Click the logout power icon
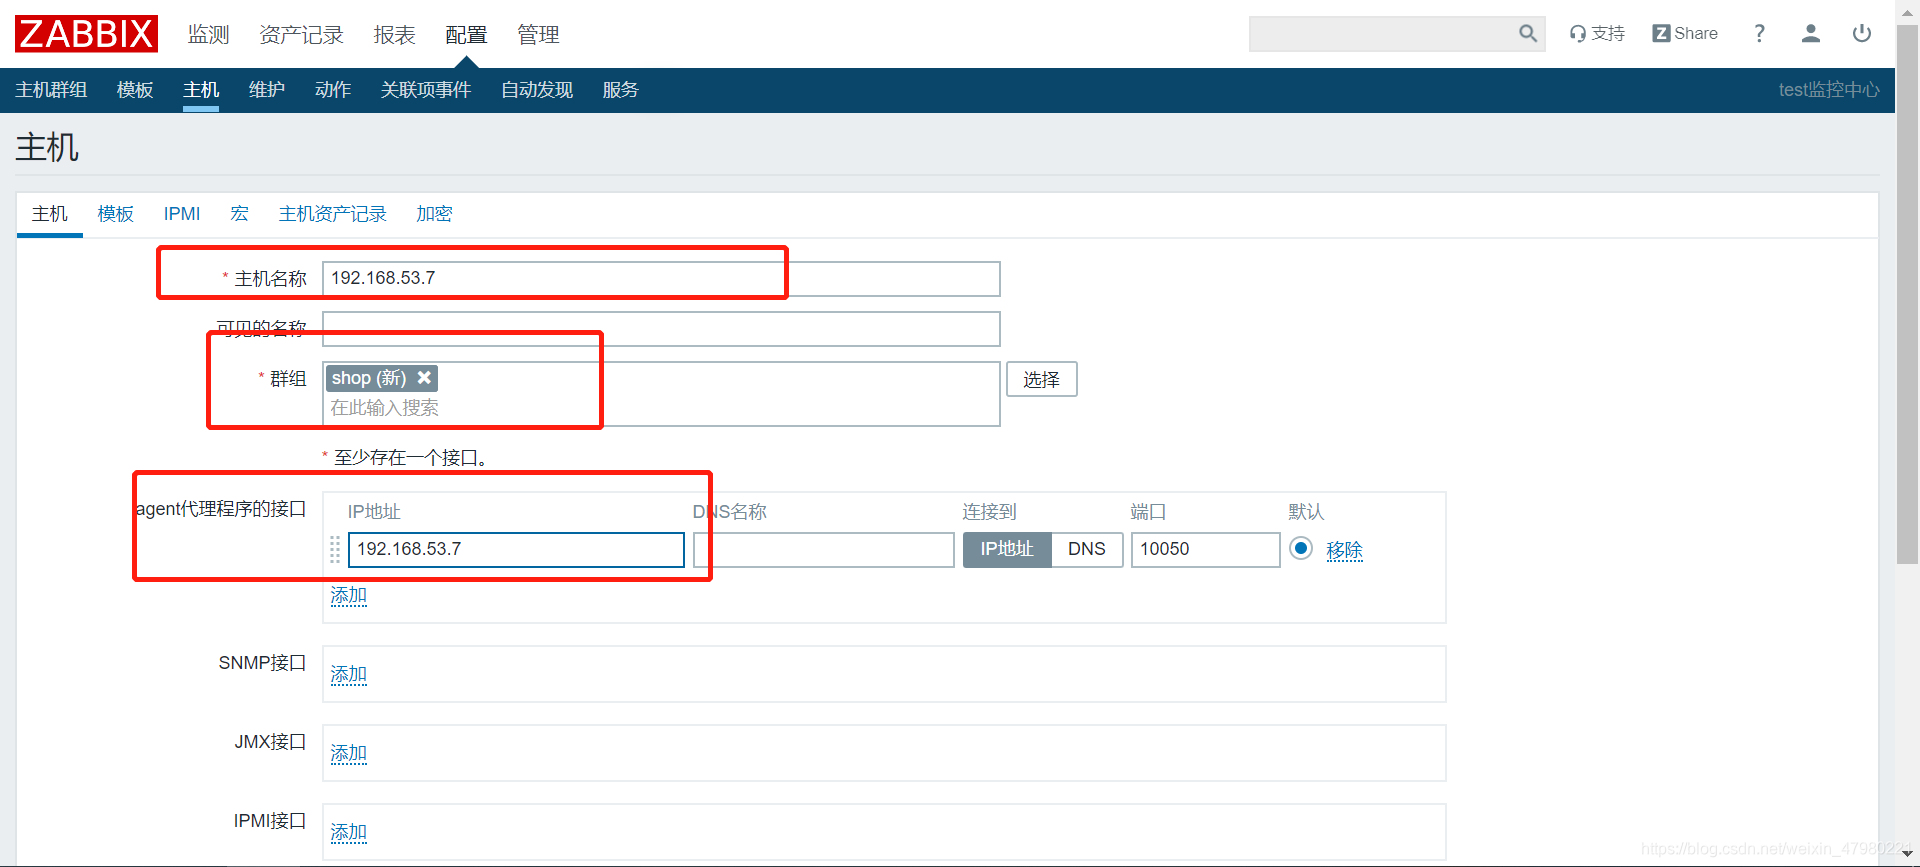The height and width of the screenshot is (867, 1920). tap(1861, 33)
